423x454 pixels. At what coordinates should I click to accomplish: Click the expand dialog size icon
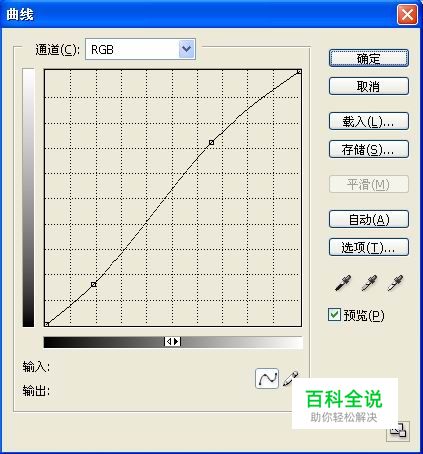tap(398, 432)
